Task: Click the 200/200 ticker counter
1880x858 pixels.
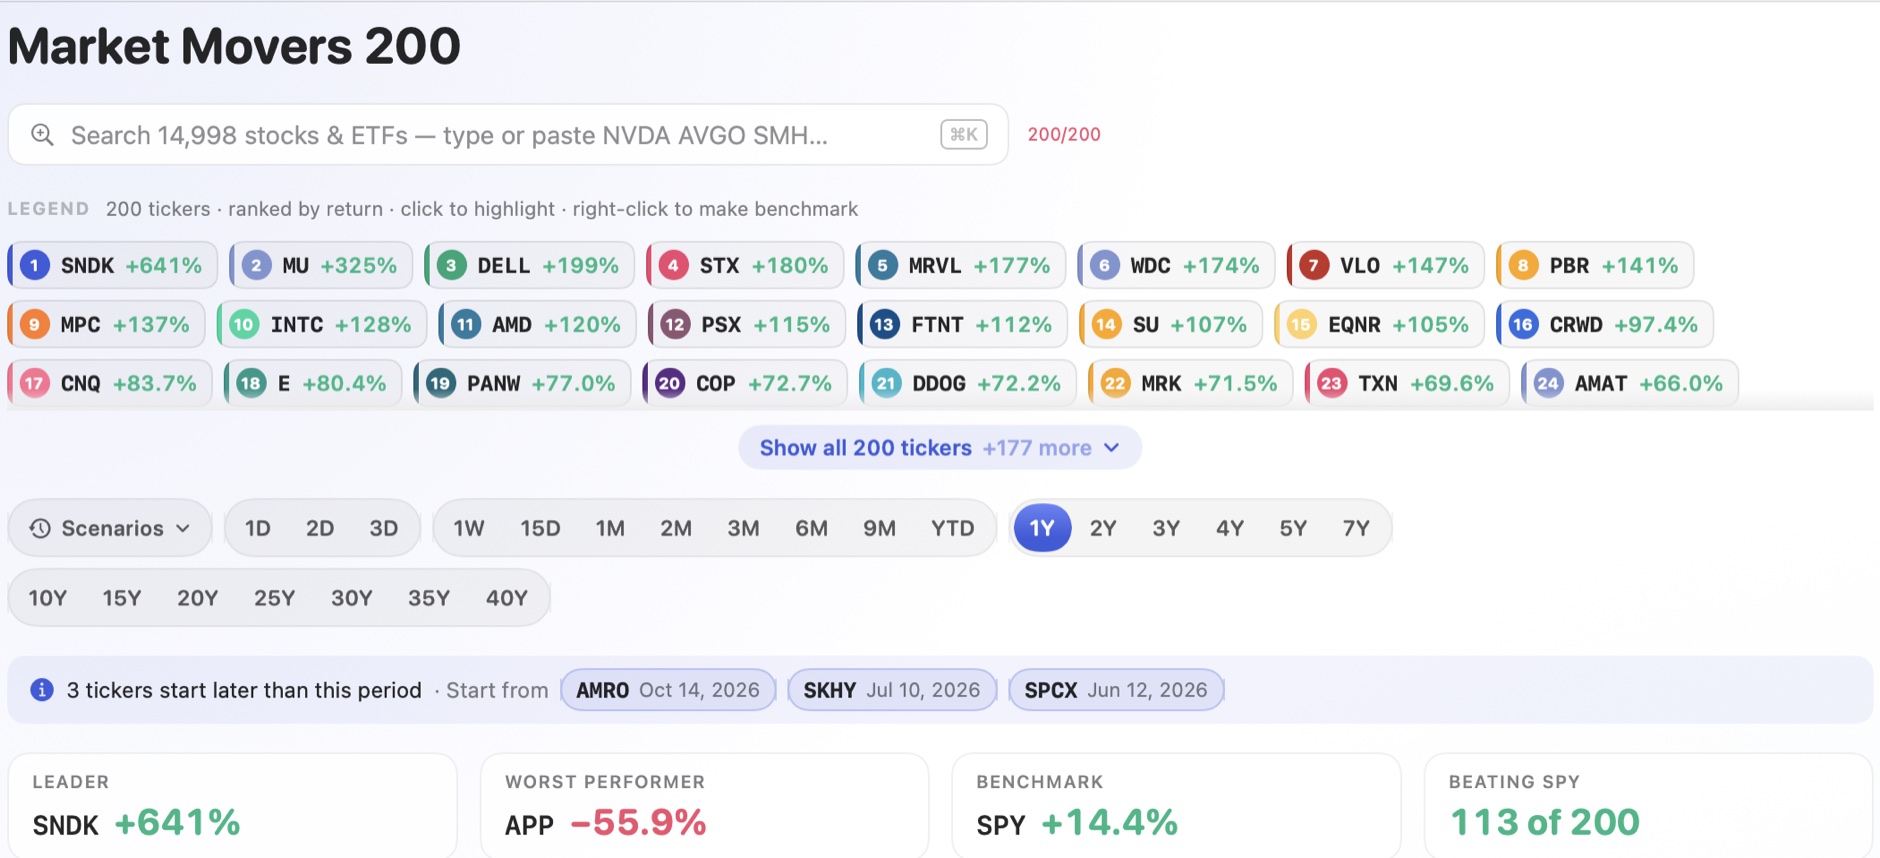Action: coord(1064,134)
